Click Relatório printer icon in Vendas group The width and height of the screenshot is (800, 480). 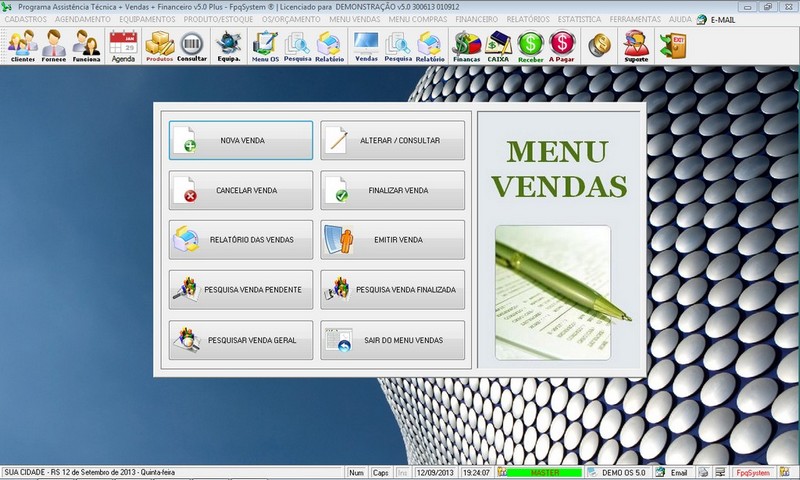(430, 46)
